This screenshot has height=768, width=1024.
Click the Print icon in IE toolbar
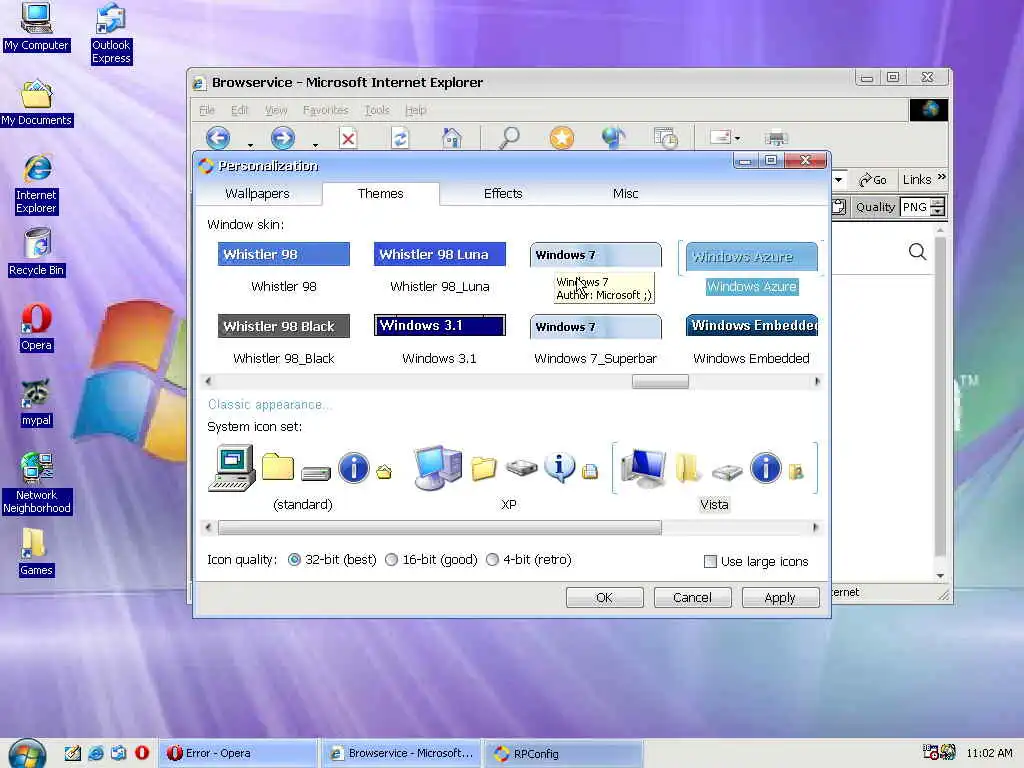tap(776, 138)
